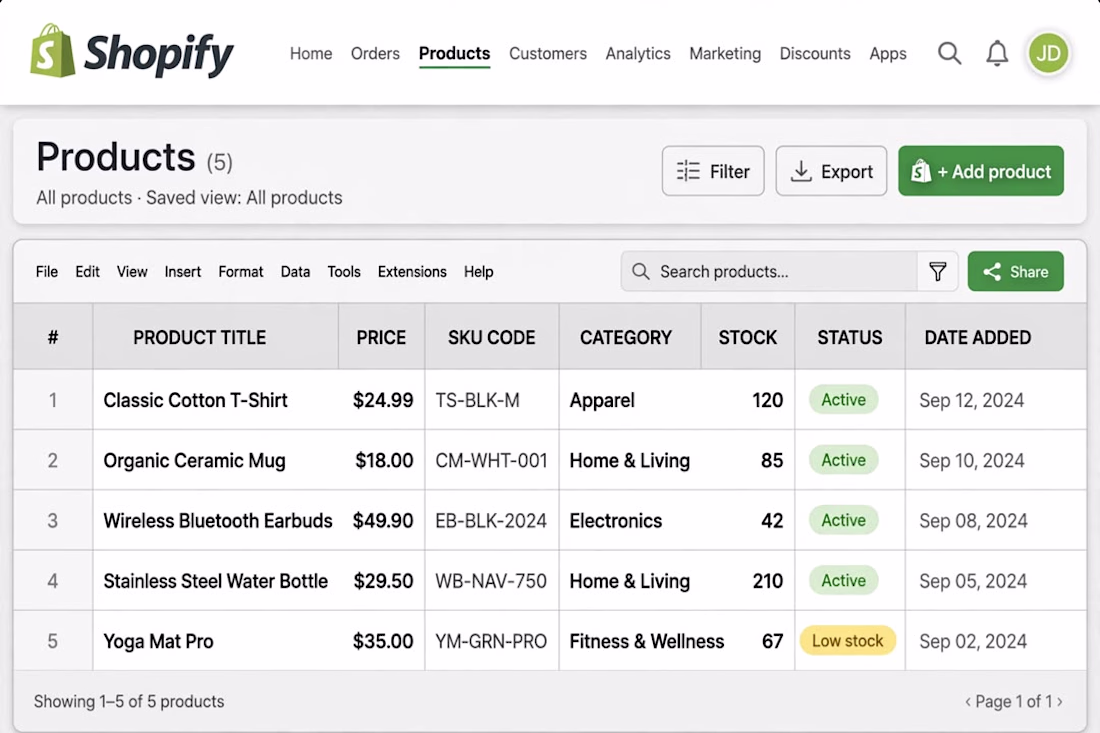
Task: Open the Yoga Mat Pro product
Action: coord(159,641)
